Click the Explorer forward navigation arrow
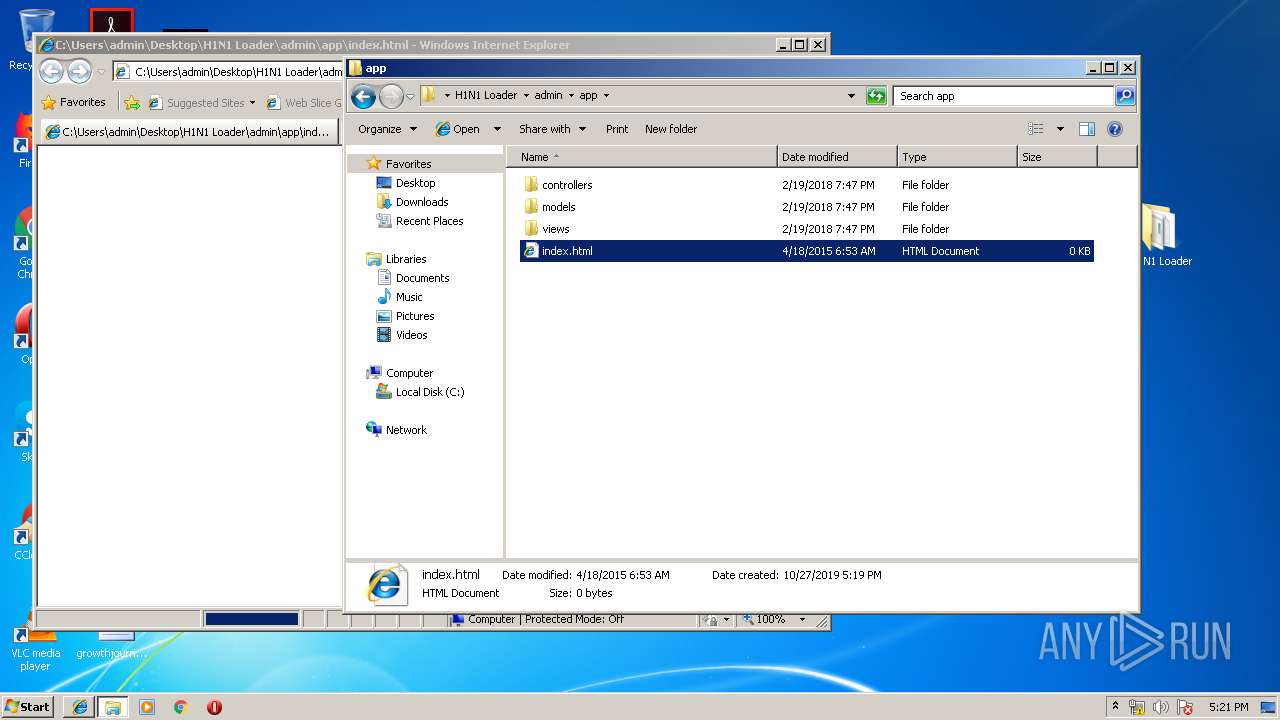The image size is (1280, 720). pos(391,96)
